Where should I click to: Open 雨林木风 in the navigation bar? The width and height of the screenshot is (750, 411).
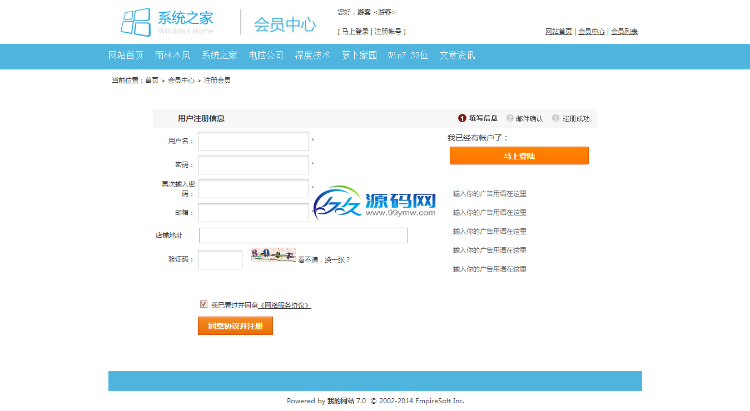(x=172, y=56)
